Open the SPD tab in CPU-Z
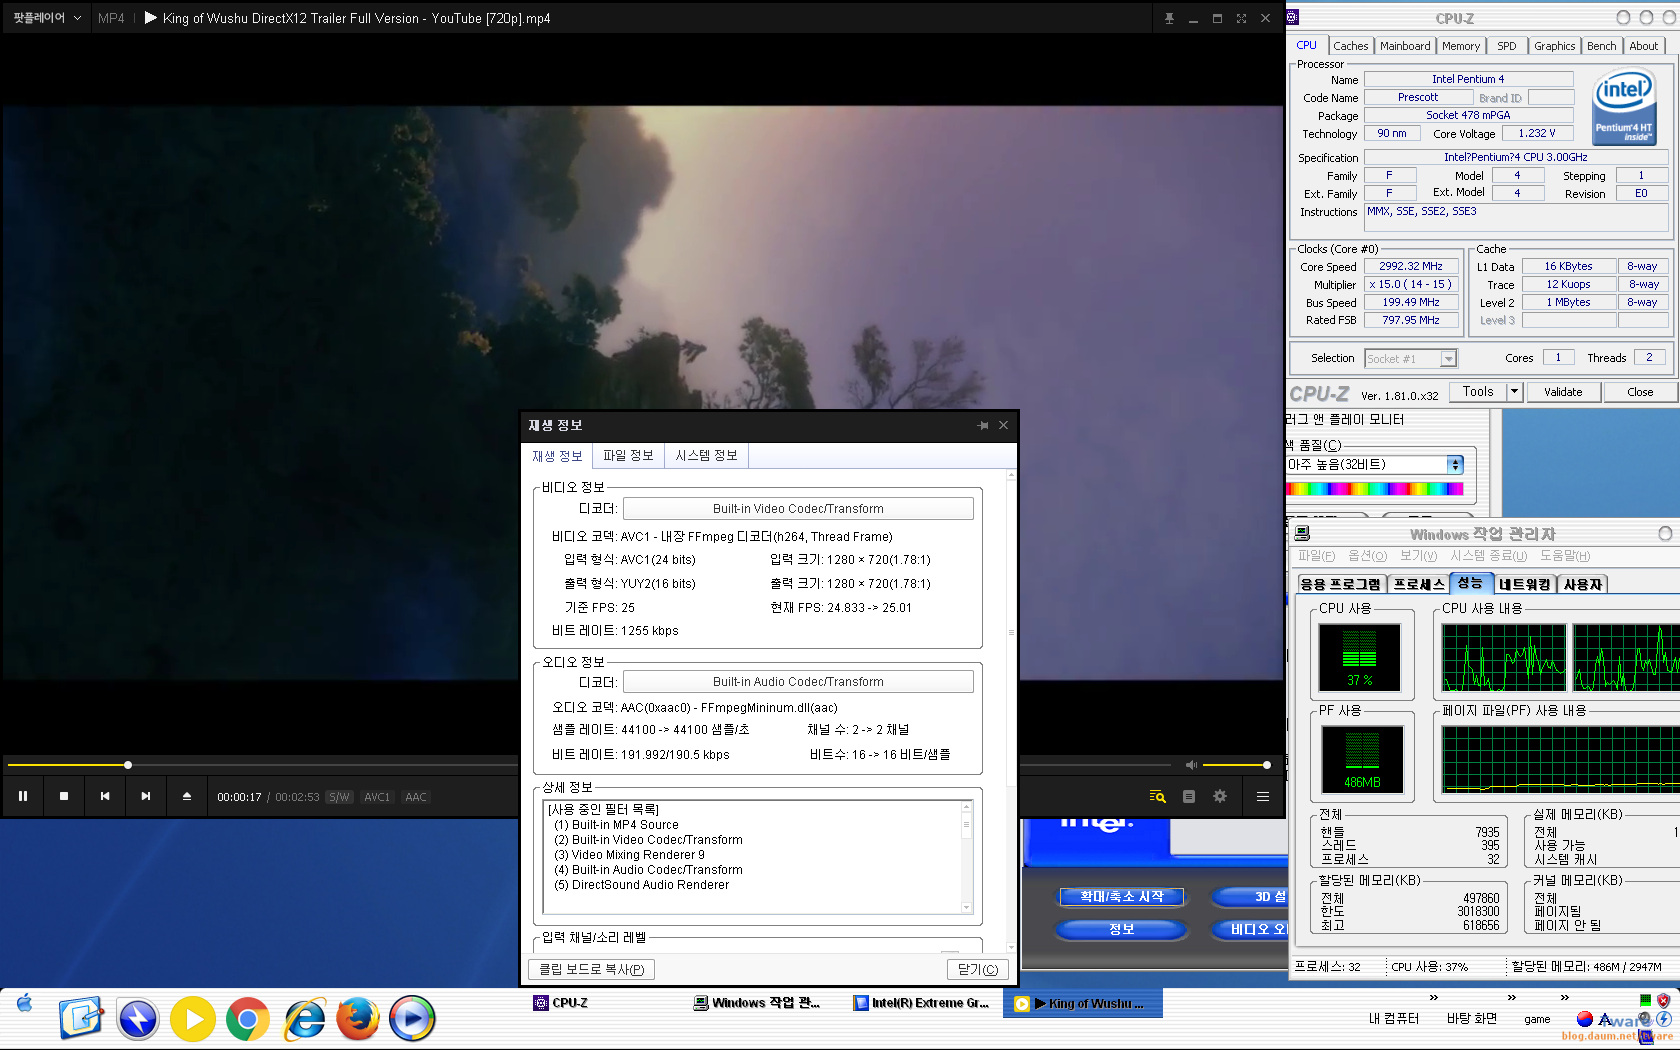 pos(1507,46)
